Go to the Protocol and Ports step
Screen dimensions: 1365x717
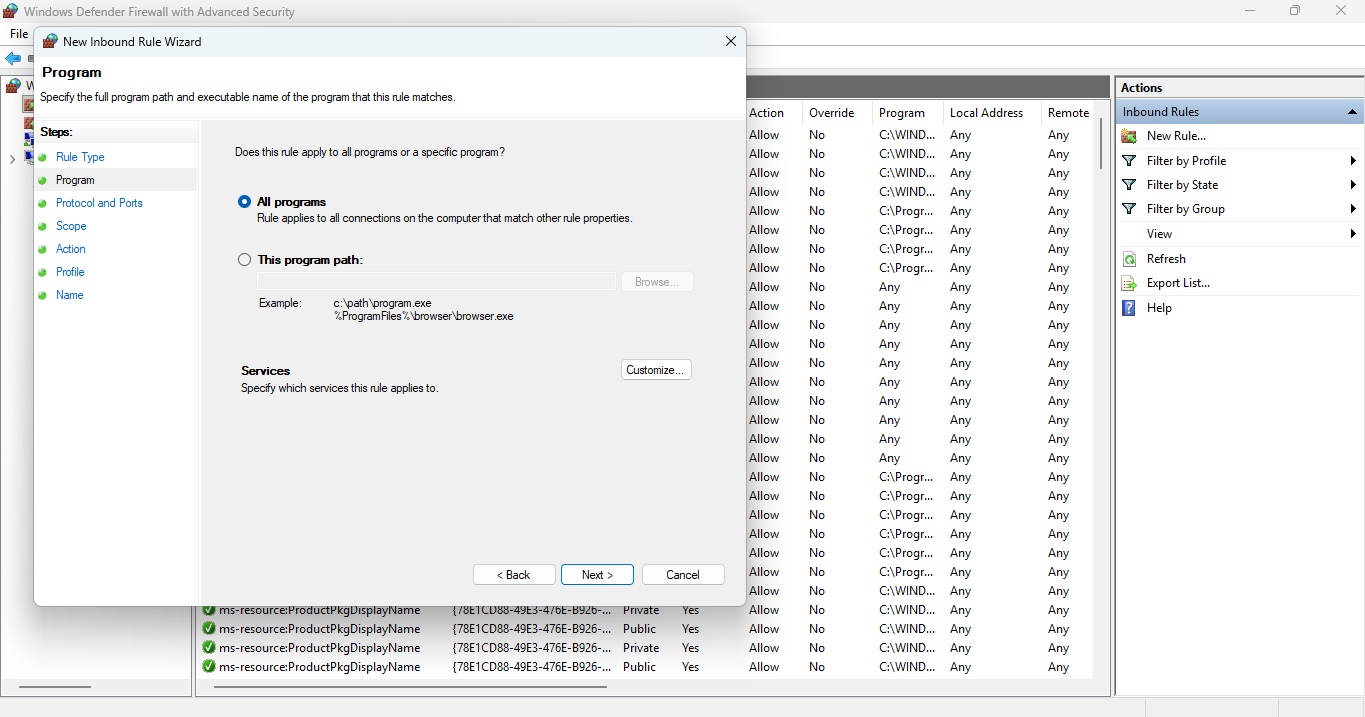coord(99,203)
